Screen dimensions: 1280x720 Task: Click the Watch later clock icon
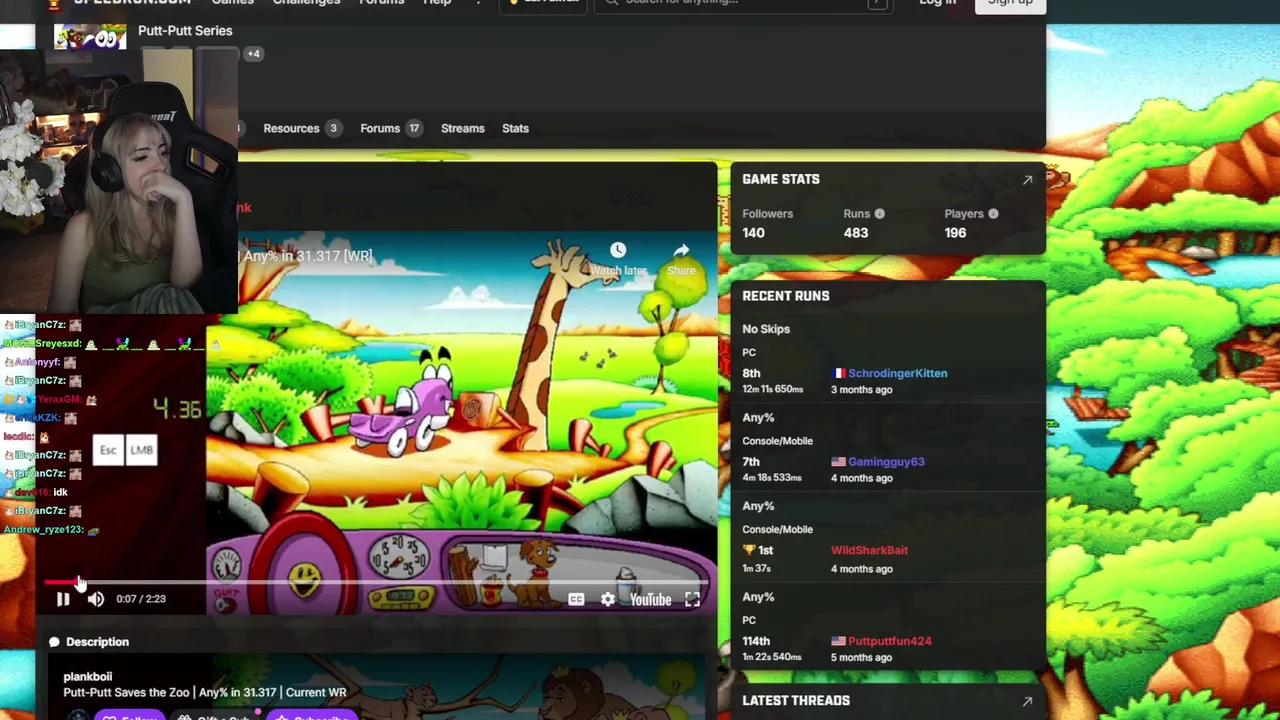click(x=618, y=250)
